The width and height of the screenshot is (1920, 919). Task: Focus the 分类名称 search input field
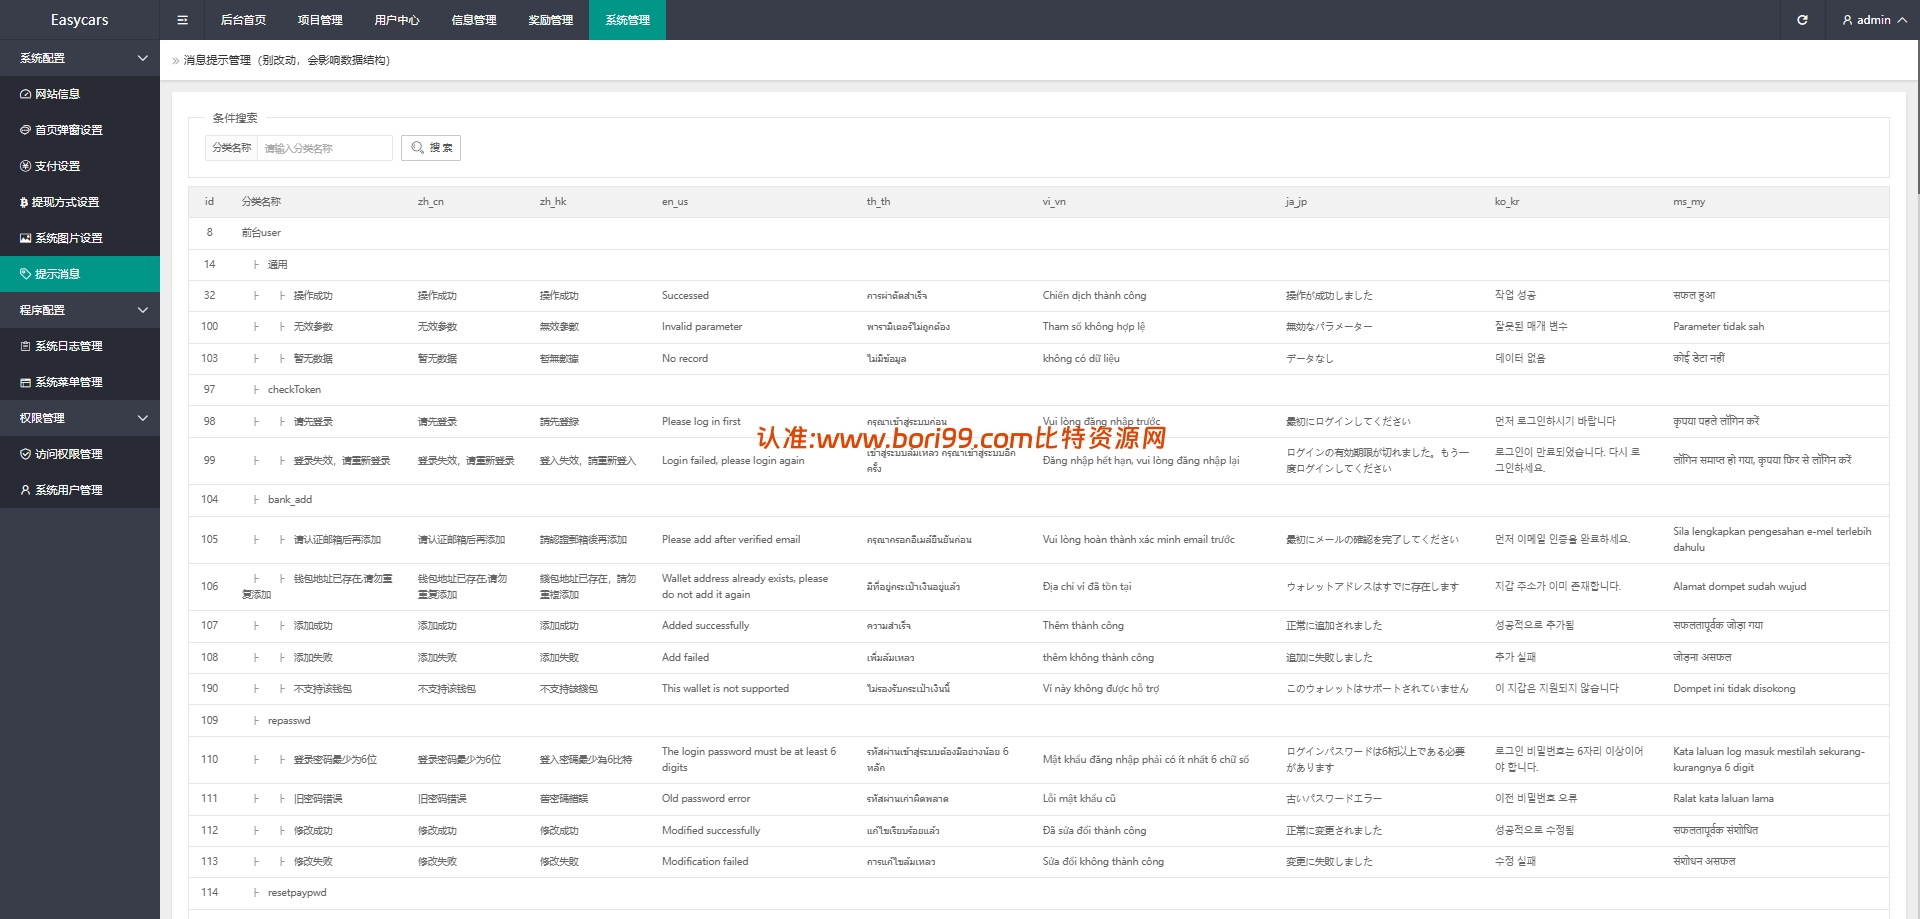point(325,148)
